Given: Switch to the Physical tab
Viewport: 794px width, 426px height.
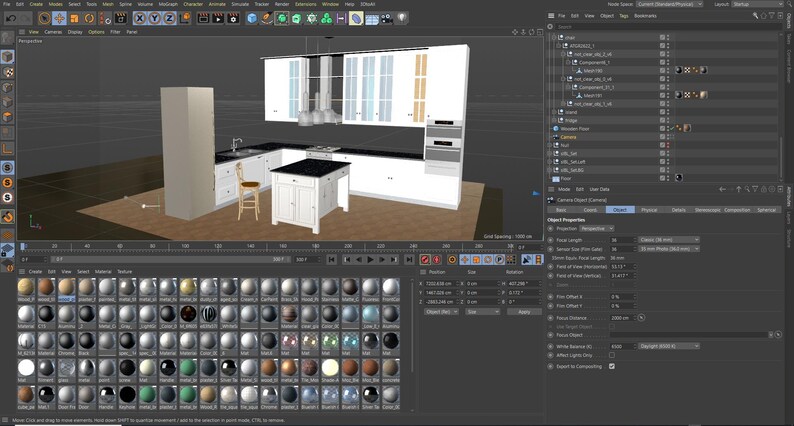Looking at the screenshot, I should 649,210.
